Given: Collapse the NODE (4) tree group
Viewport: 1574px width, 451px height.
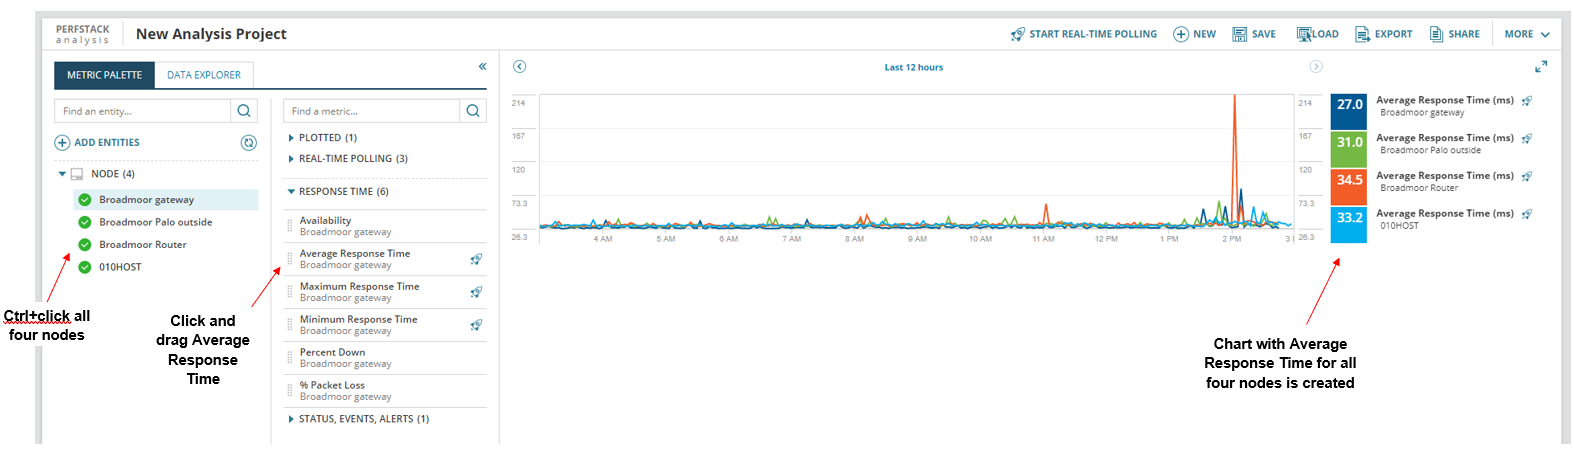Looking at the screenshot, I should (x=62, y=174).
